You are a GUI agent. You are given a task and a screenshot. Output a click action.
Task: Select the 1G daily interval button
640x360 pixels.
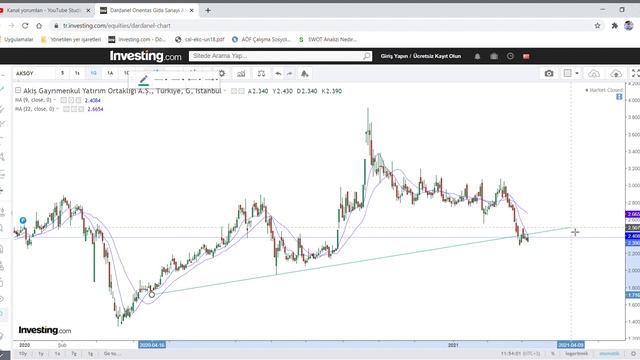(x=93, y=73)
